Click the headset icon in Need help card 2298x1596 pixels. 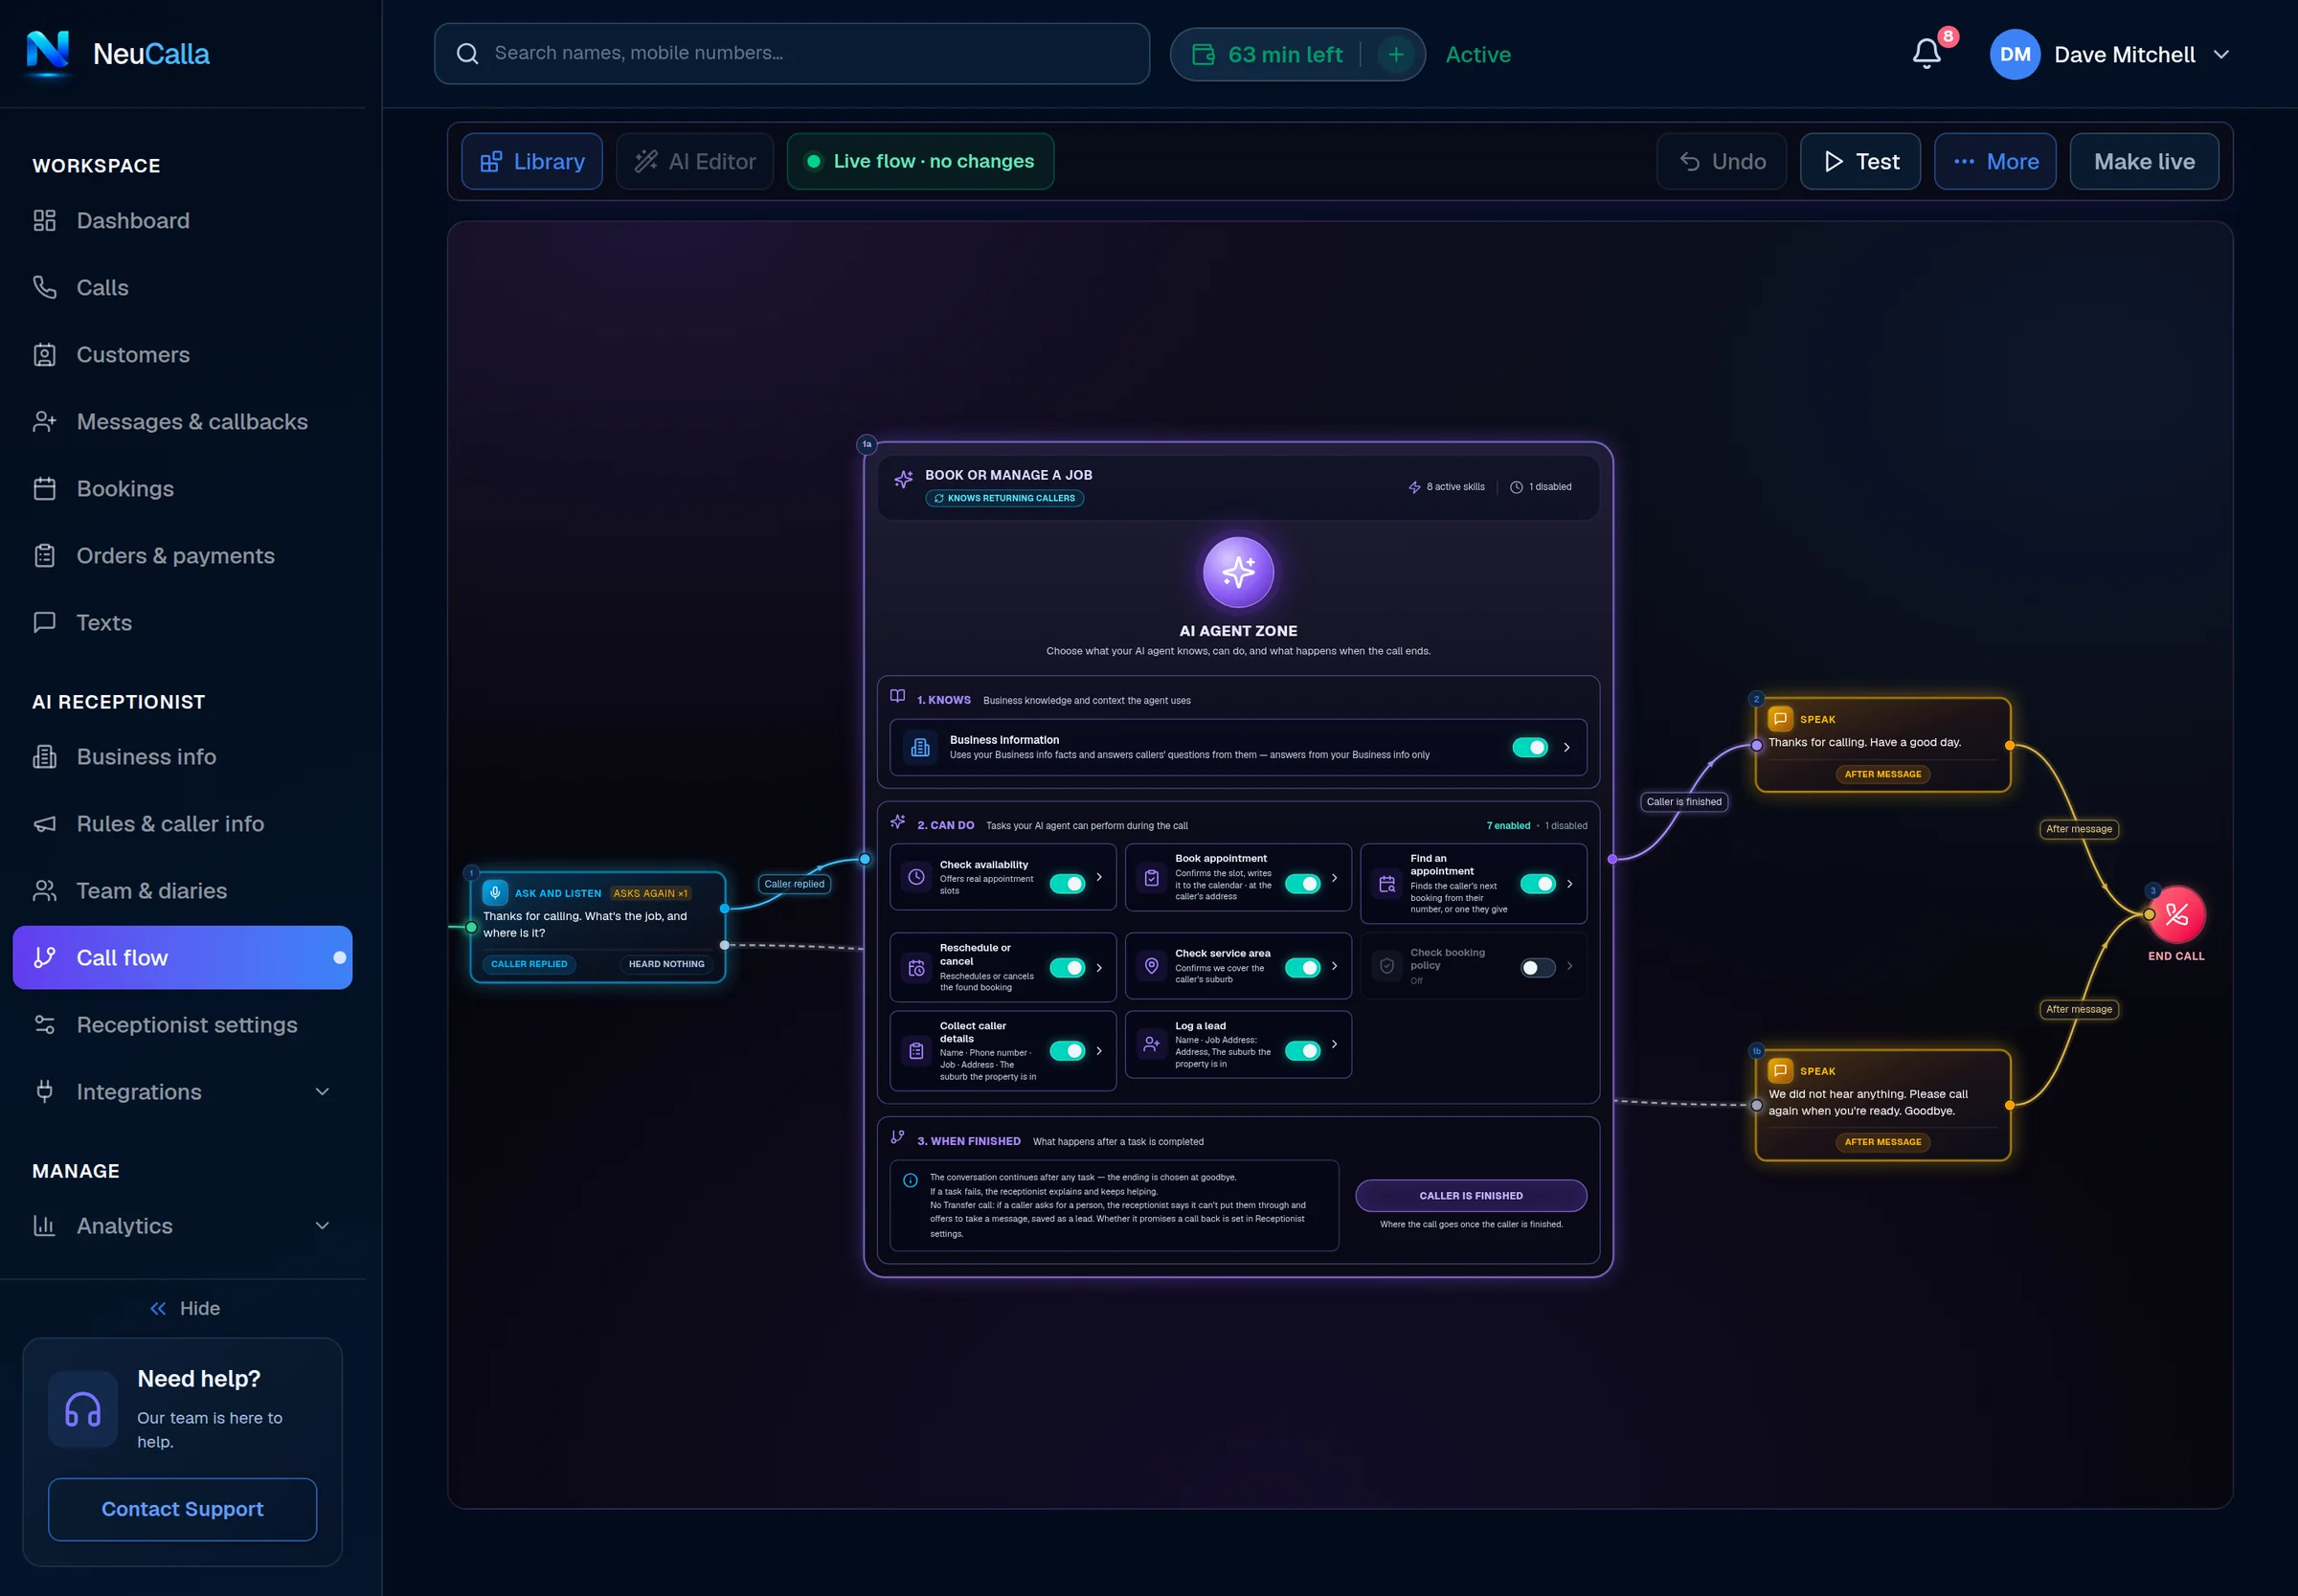(x=83, y=1409)
